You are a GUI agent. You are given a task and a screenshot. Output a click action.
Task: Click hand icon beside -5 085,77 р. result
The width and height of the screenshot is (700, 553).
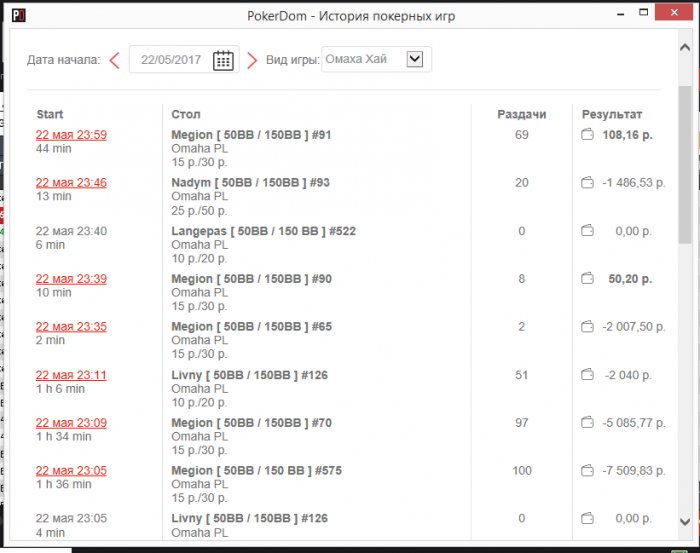(x=589, y=423)
